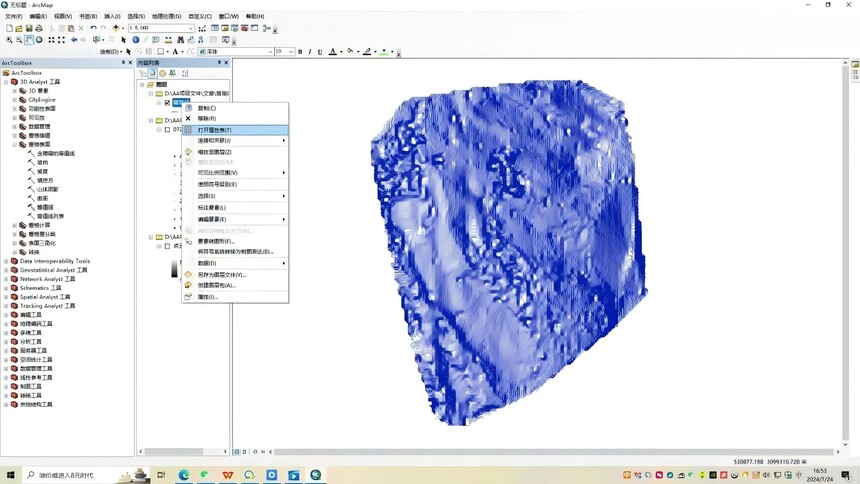Expand the Spatial Analyst 工具 toolbox
This screenshot has width=860, height=484.
pyautogui.click(x=6, y=297)
